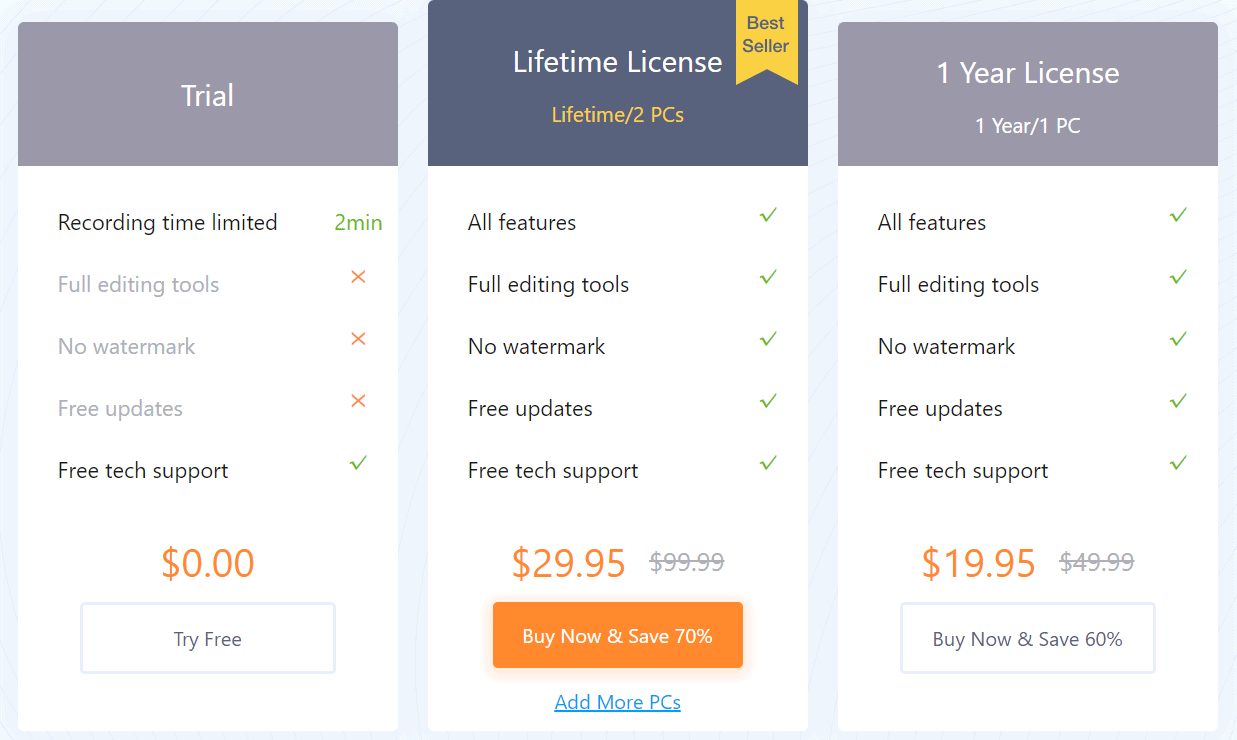1237x740 pixels.
Task: Click the yellow Best Seller ribbon badge
Action: point(766,42)
